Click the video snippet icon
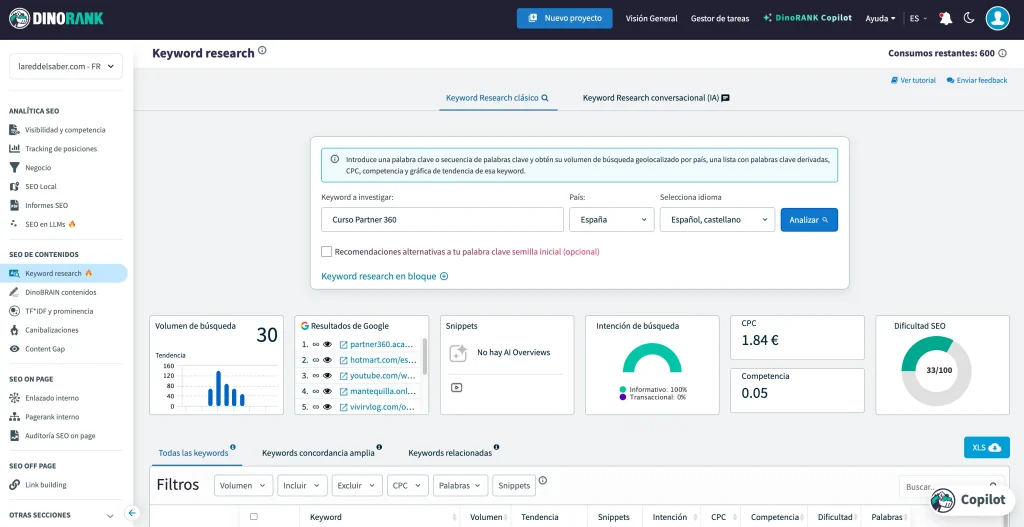This screenshot has width=1024, height=527. [x=456, y=387]
